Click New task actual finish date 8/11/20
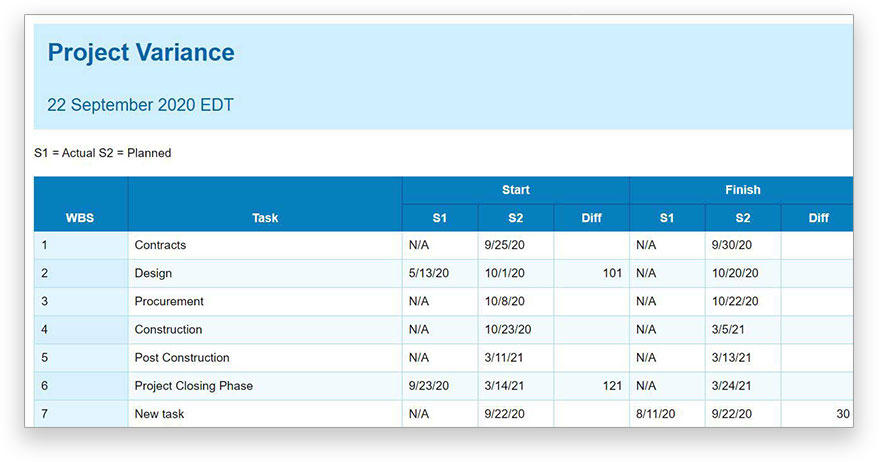 (x=656, y=414)
